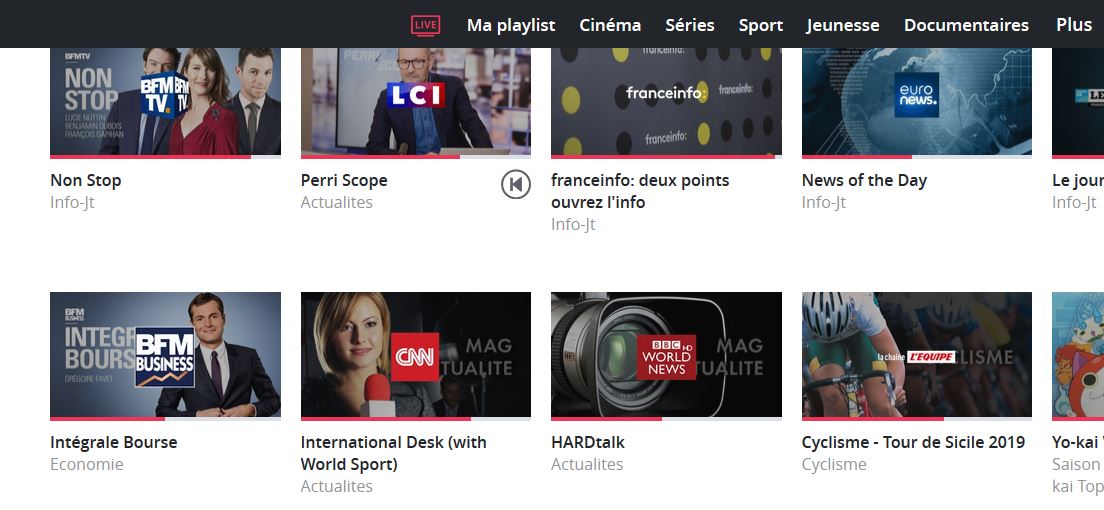Screen dimensions: 1104x510
Task: Open the BFM TV Non Stop thumbnail
Action: (x=165, y=101)
